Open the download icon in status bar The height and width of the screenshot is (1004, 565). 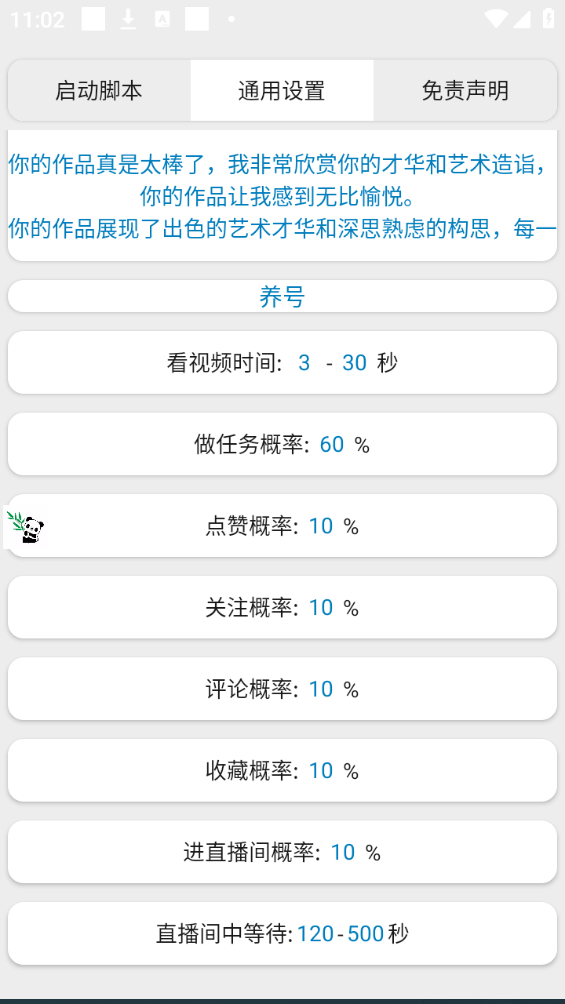(128, 20)
